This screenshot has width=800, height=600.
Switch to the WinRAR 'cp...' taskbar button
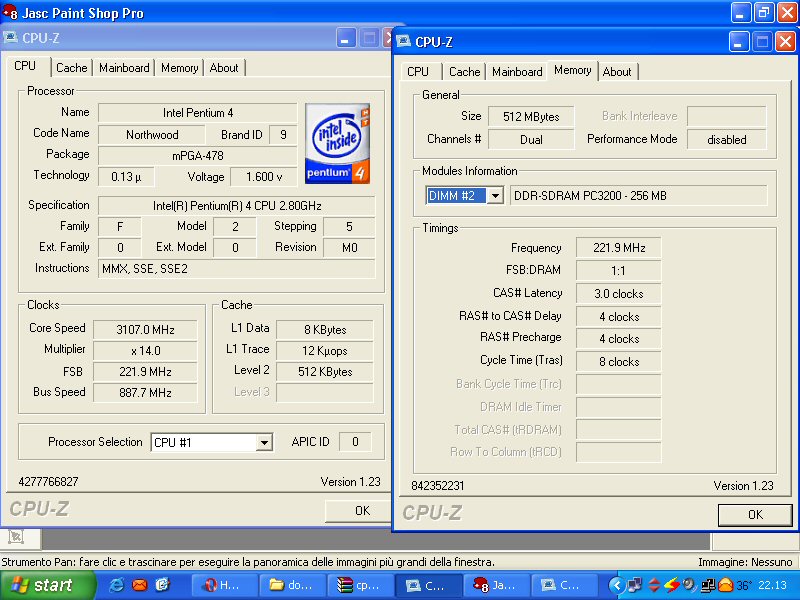(360, 585)
